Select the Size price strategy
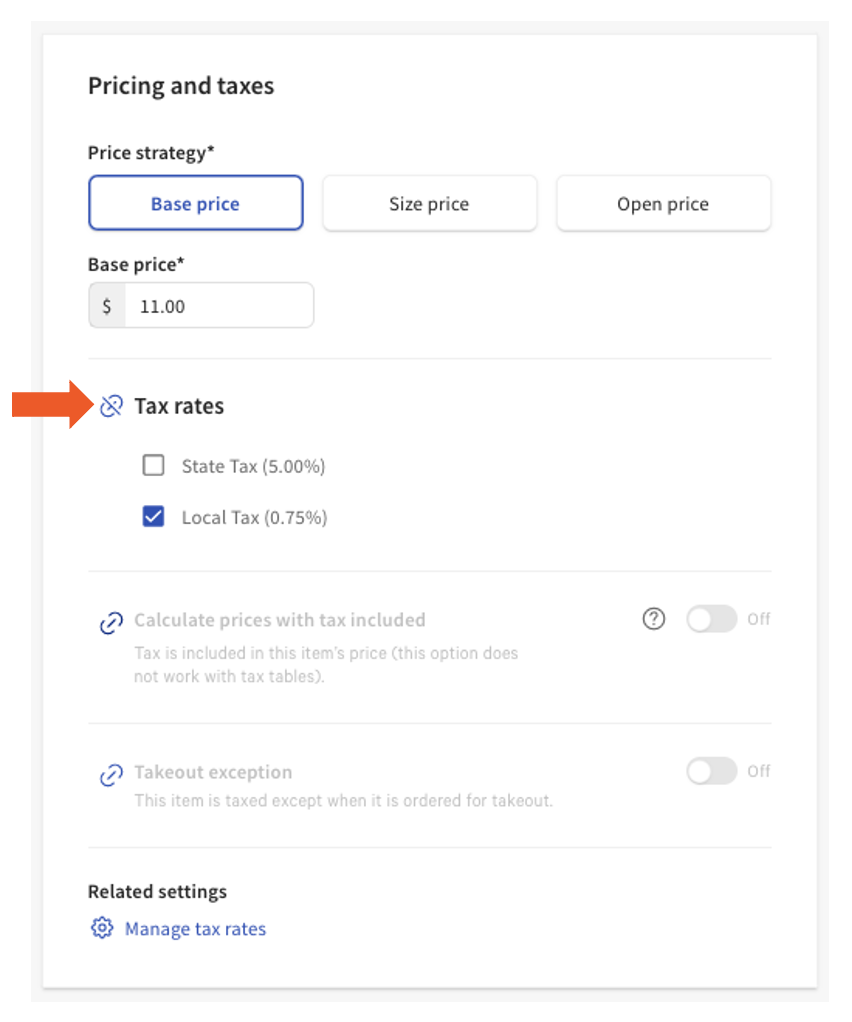 pos(429,203)
